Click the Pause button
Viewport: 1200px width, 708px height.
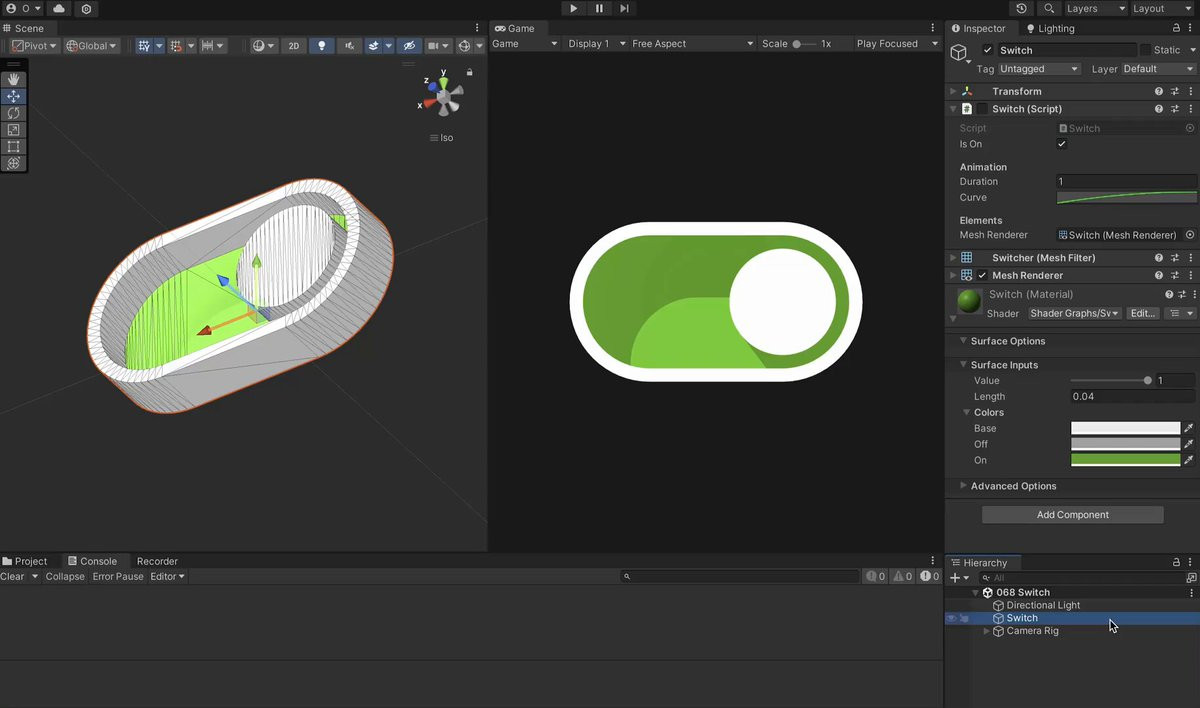599,8
